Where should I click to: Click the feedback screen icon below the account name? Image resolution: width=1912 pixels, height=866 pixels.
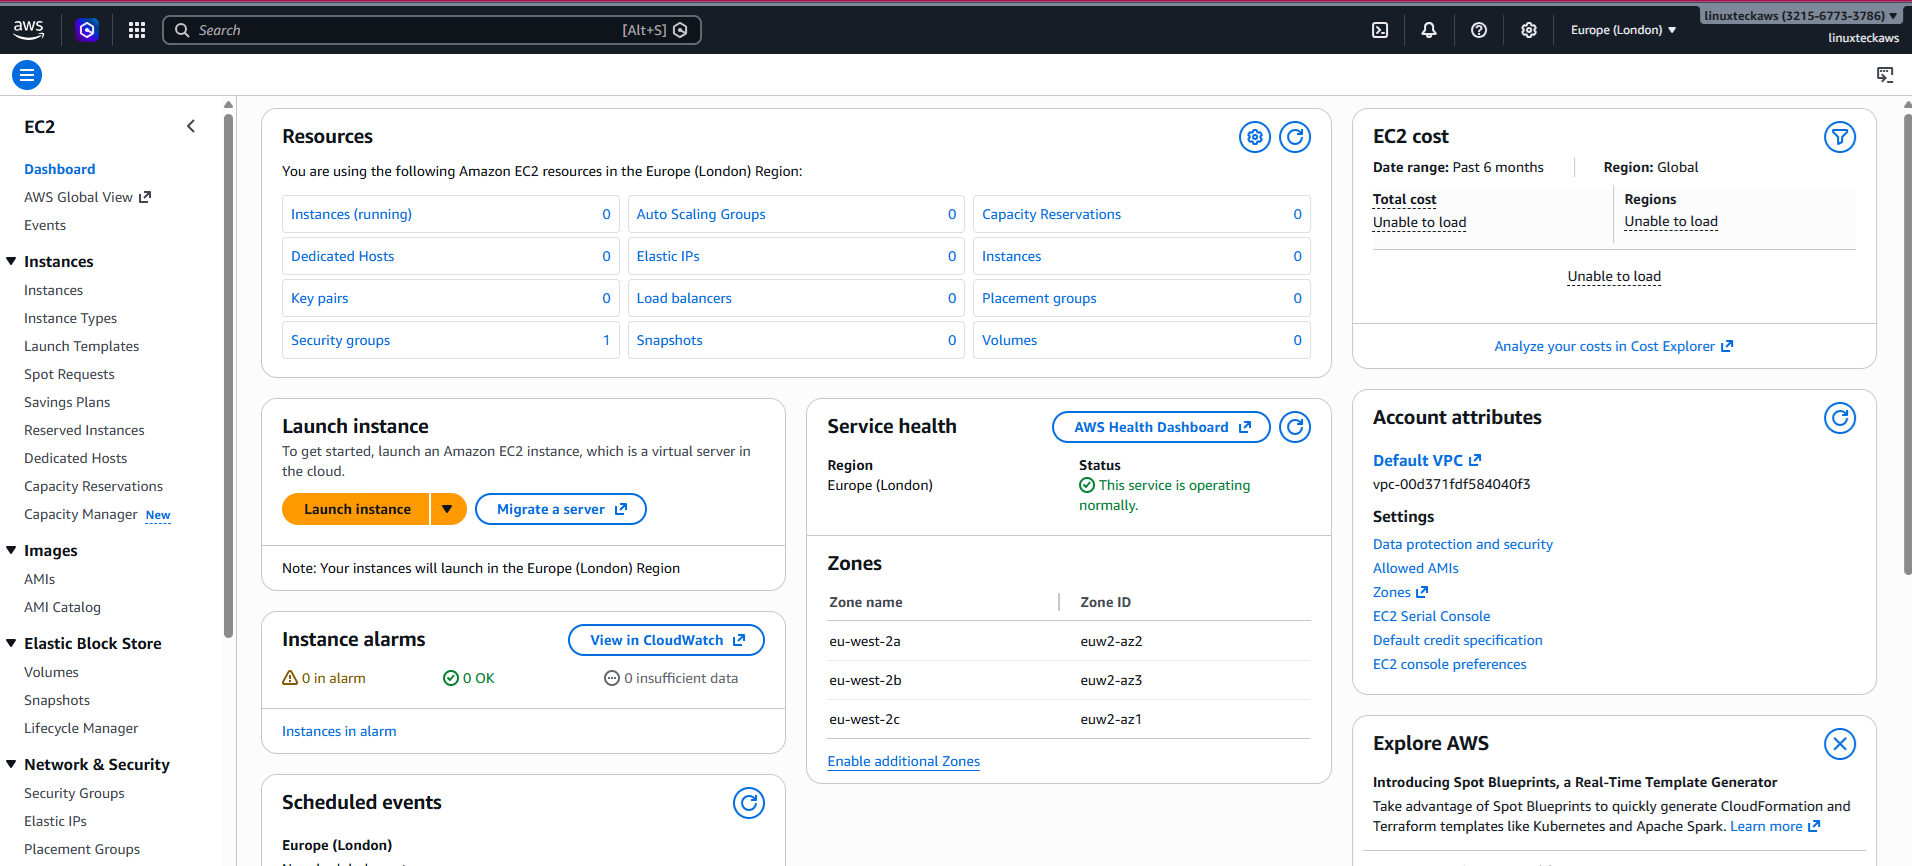click(1885, 75)
